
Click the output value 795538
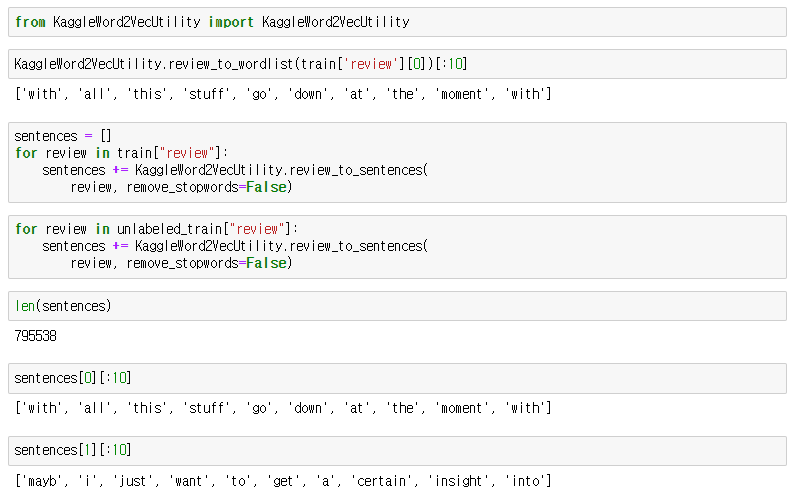pos(35,336)
